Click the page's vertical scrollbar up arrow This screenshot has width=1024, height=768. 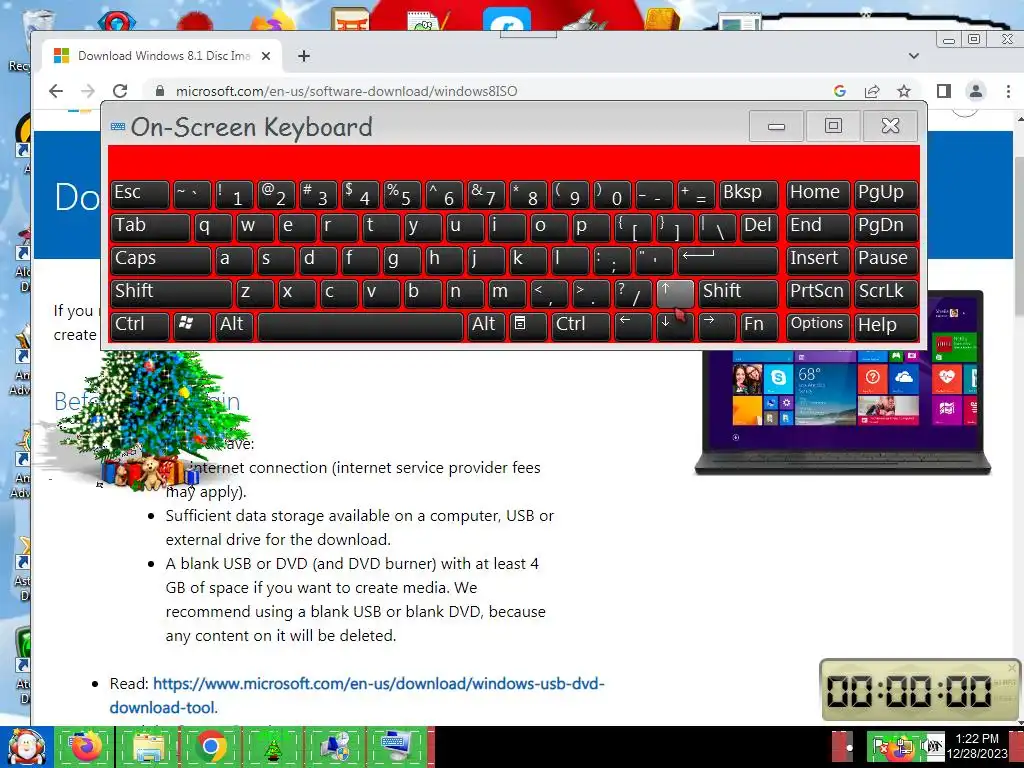(1019, 121)
